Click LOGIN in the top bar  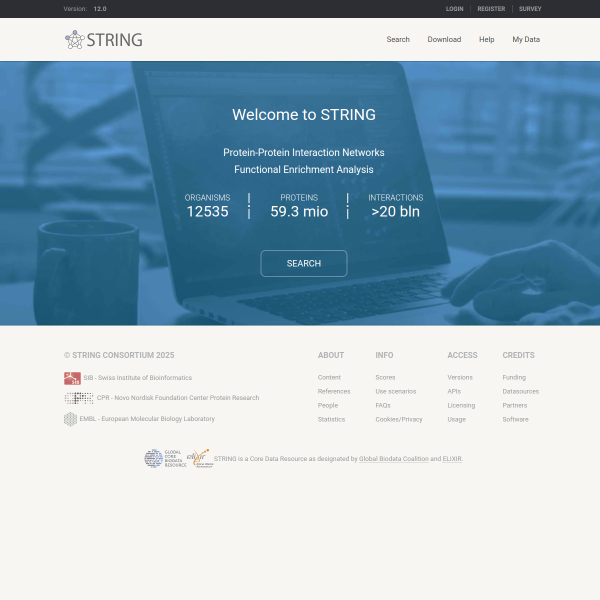(455, 9)
